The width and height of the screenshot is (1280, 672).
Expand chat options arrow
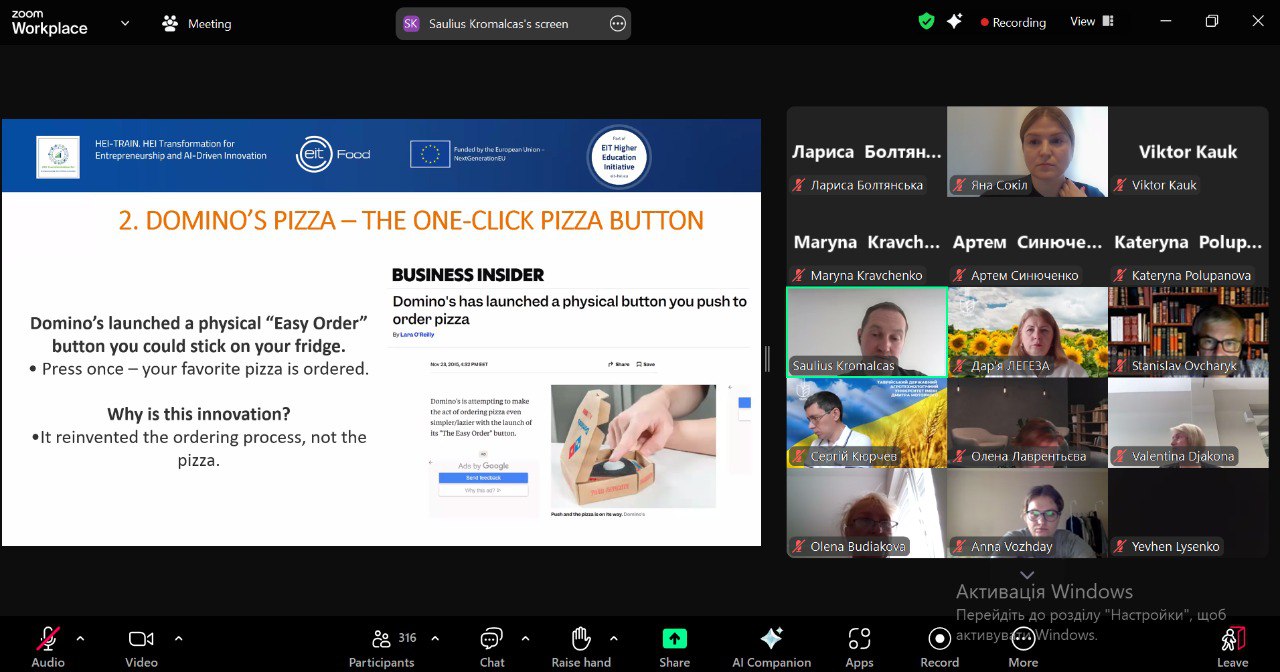coord(525,638)
